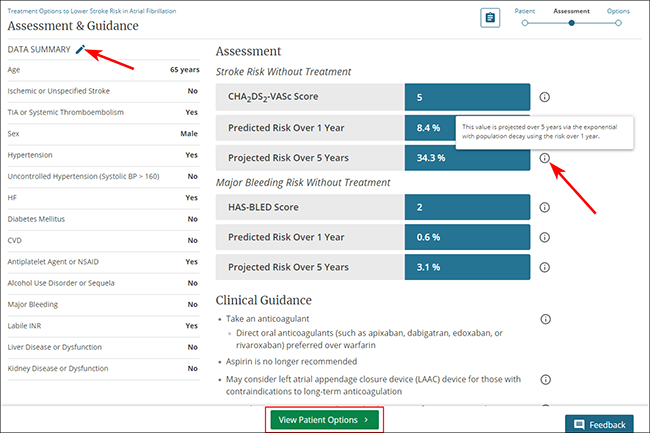Click the 'Liver Disease or Dysfunction' row

(103, 347)
